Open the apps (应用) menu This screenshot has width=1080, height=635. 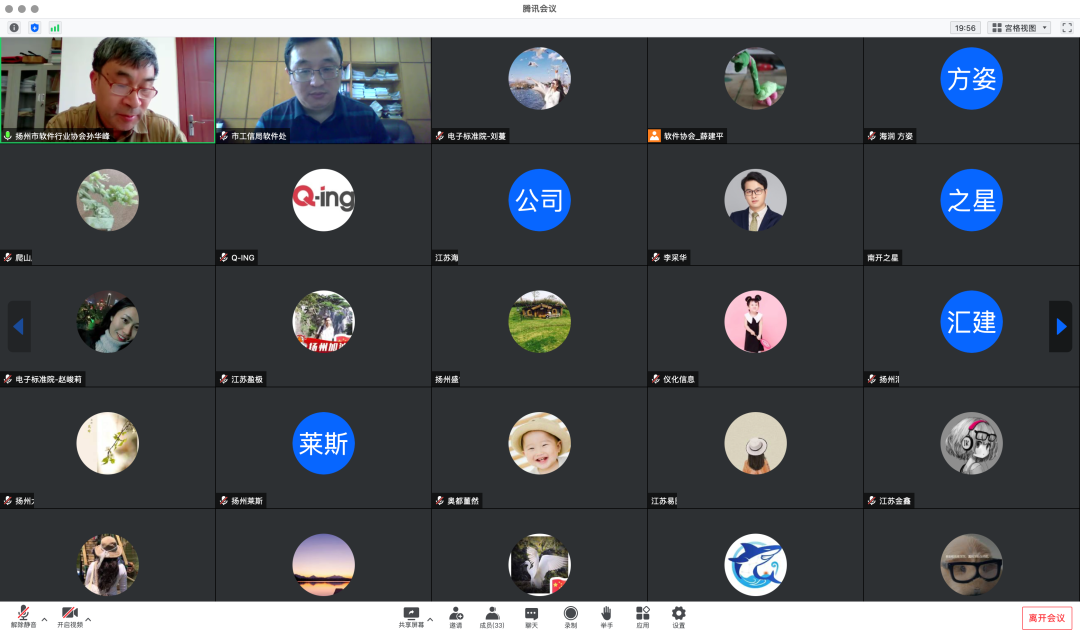pyautogui.click(x=643, y=616)
